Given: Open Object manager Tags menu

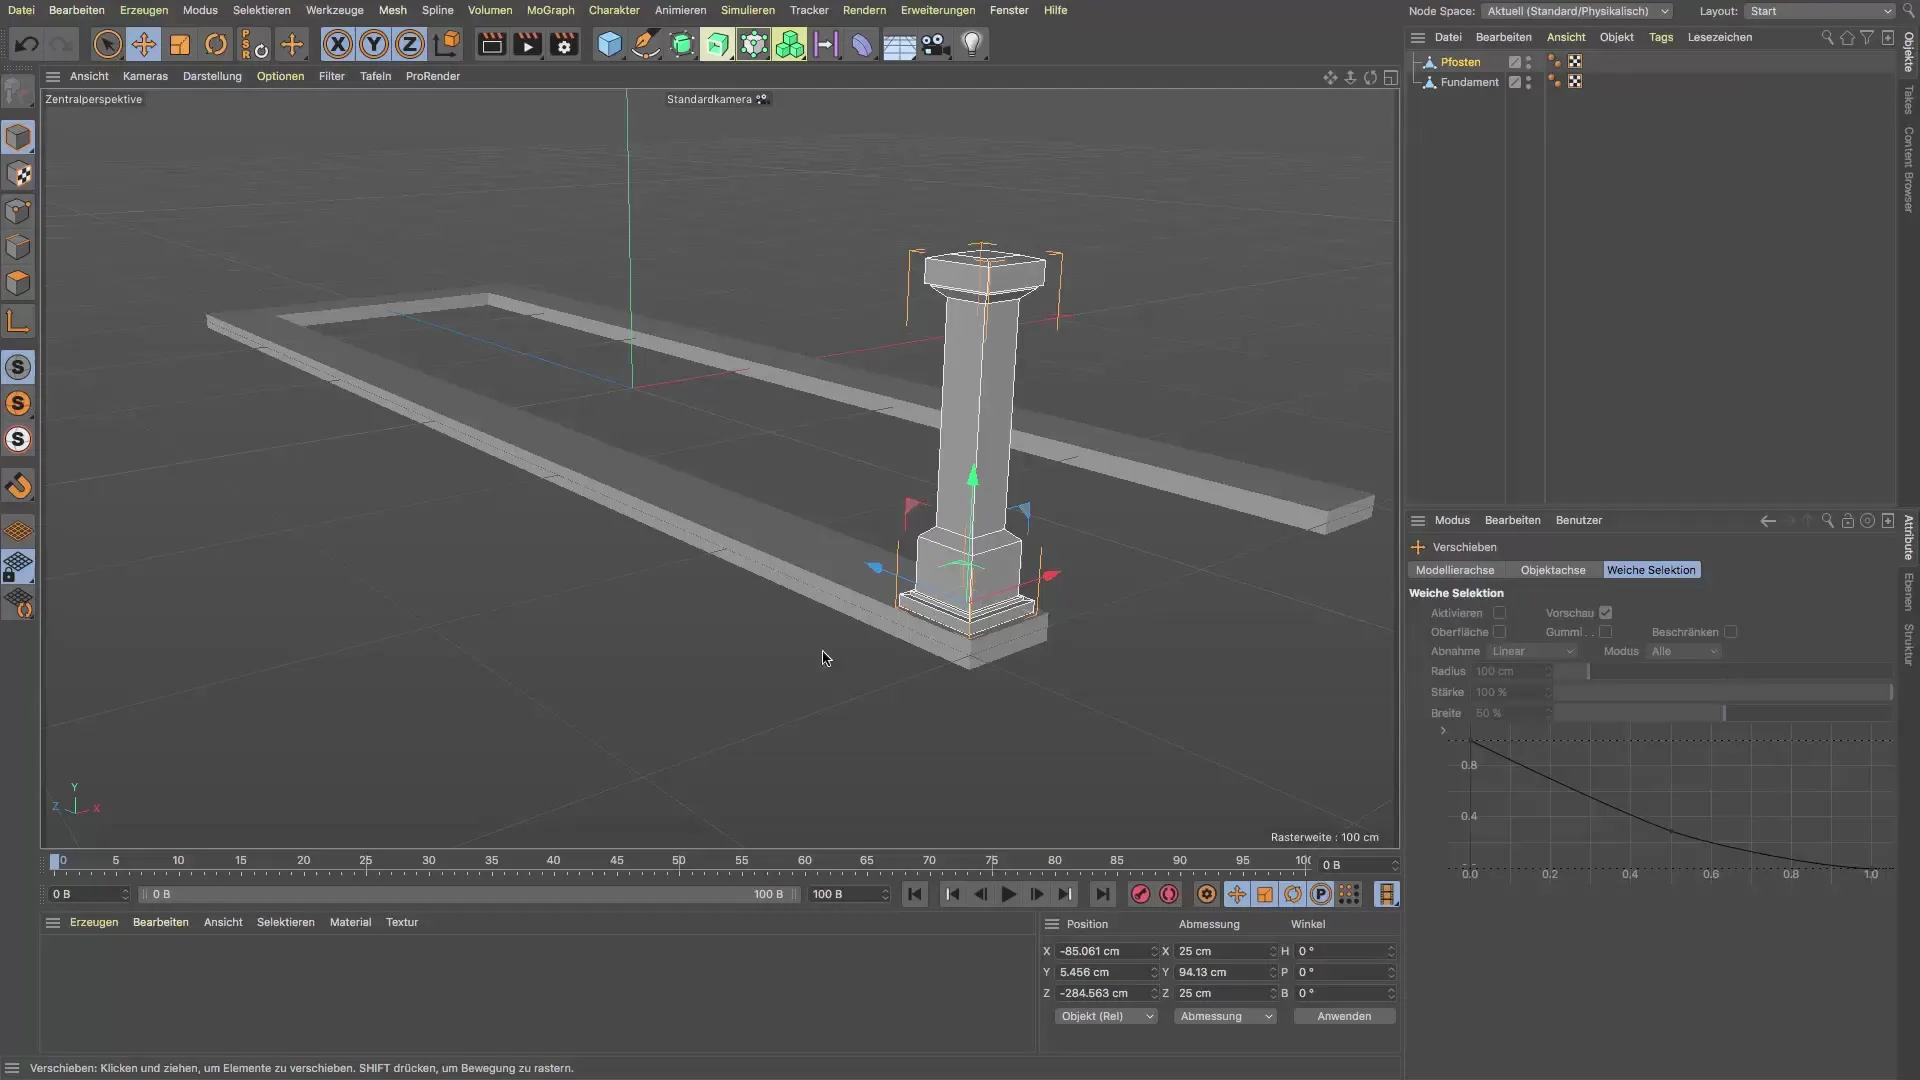Looking at the screenshot, I should point(1661,37).
